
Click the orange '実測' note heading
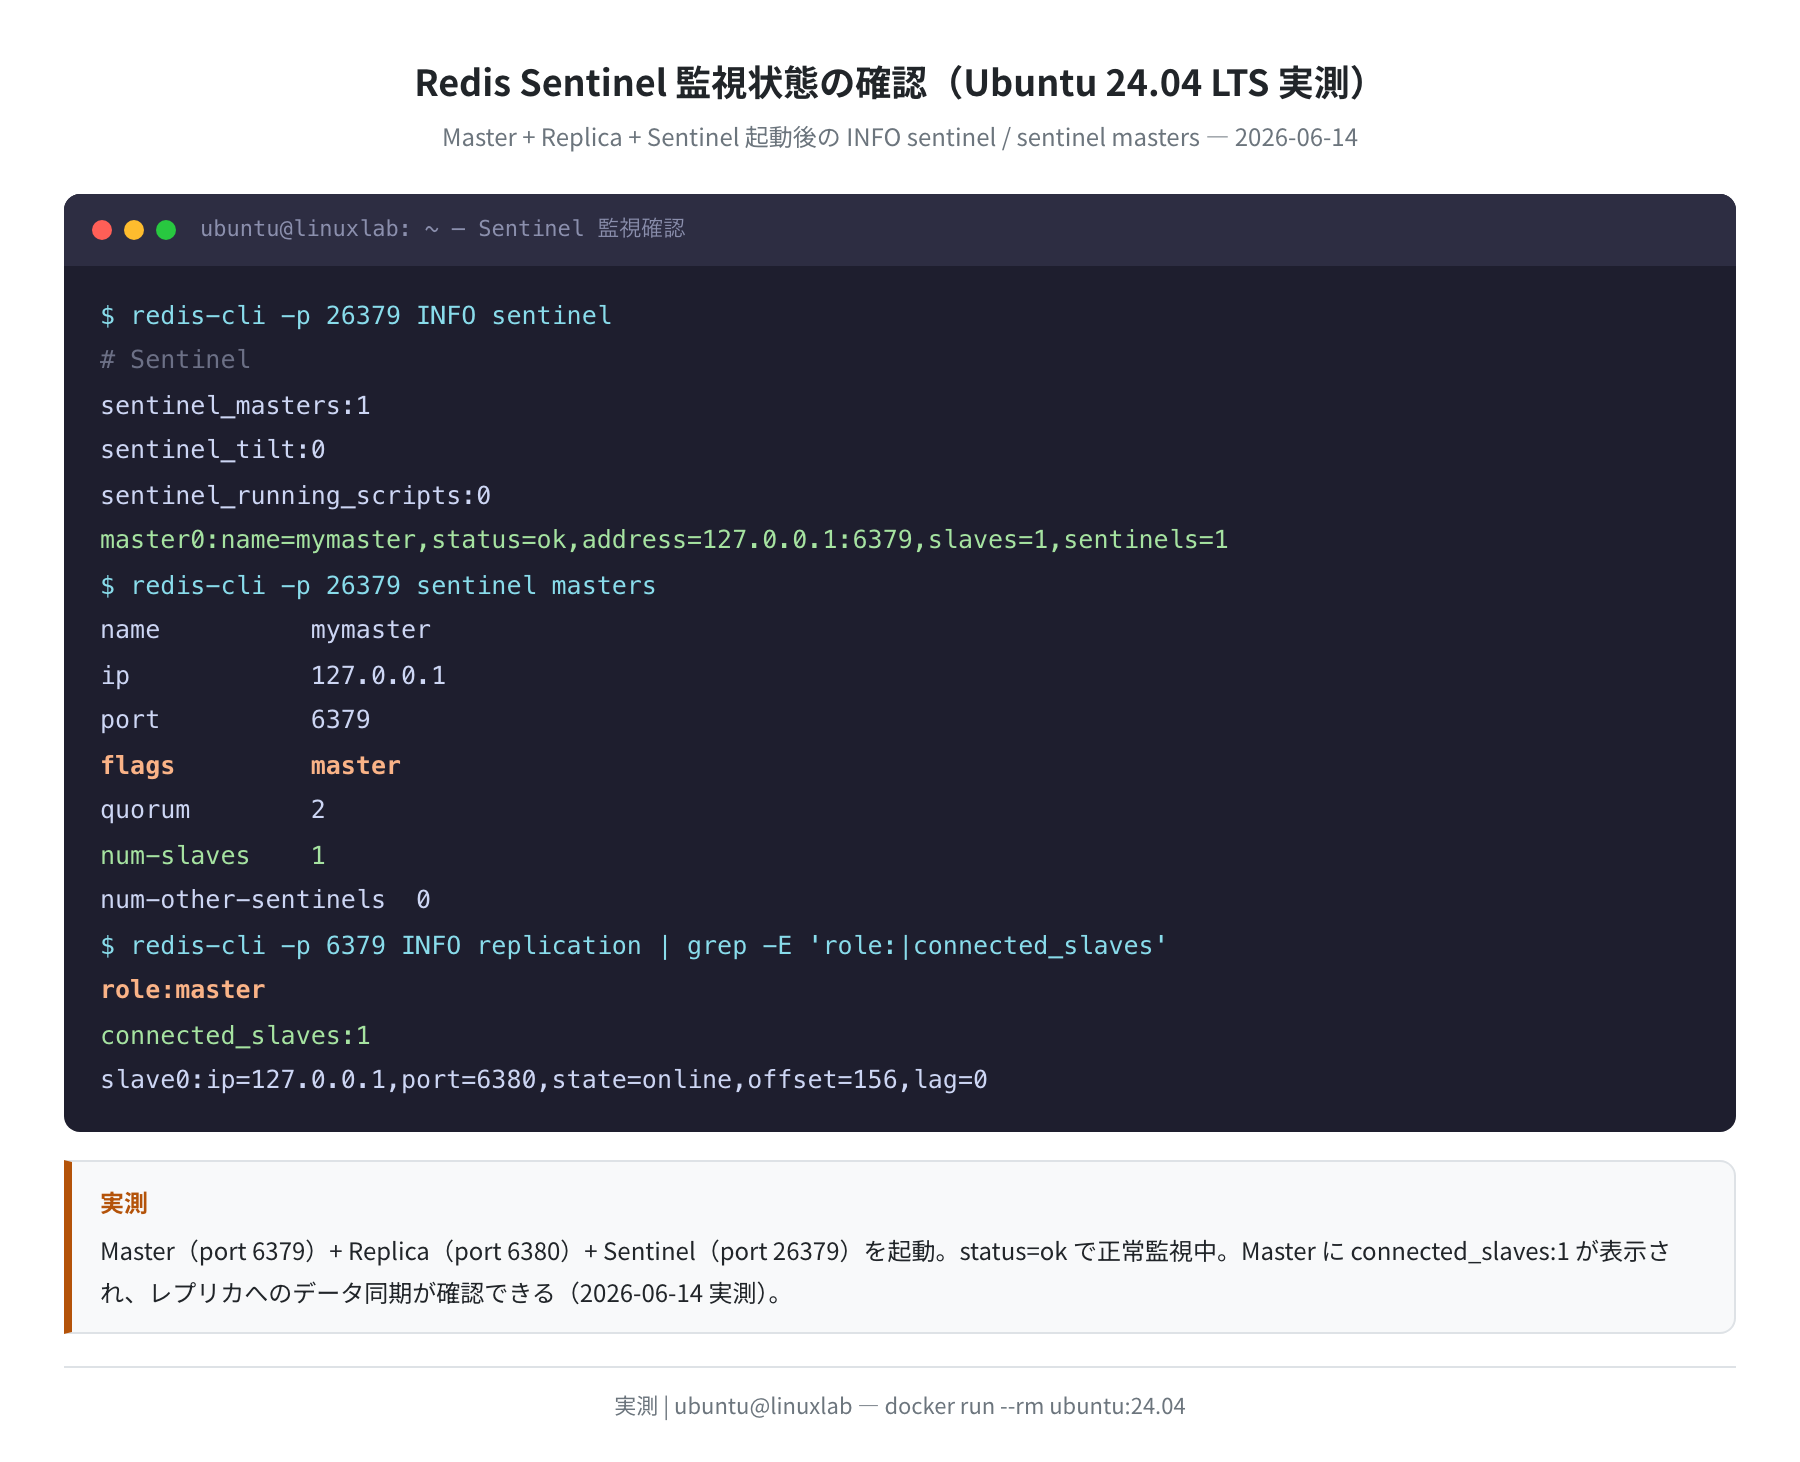point(124,1203)
